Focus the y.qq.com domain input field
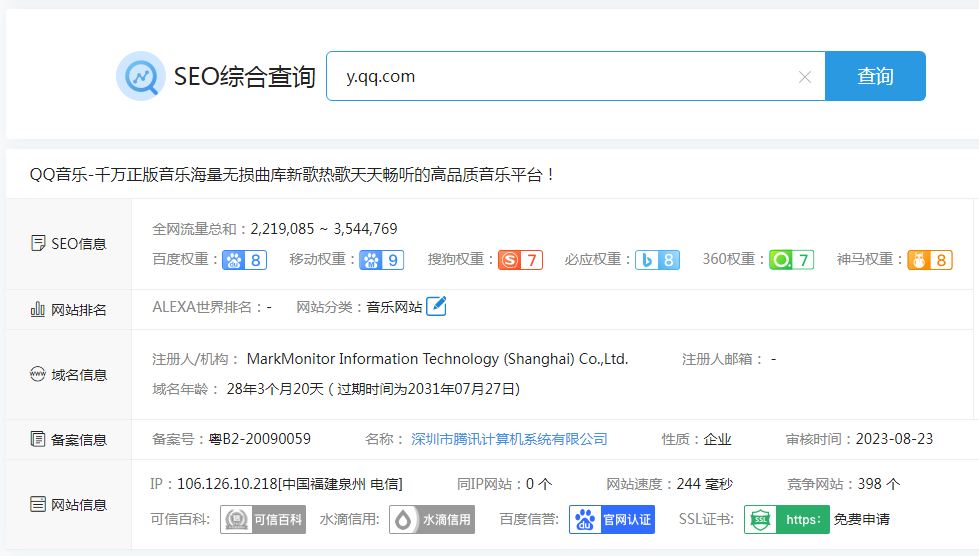The width and height of the screenshot is (979, 556). coord(575,76)
